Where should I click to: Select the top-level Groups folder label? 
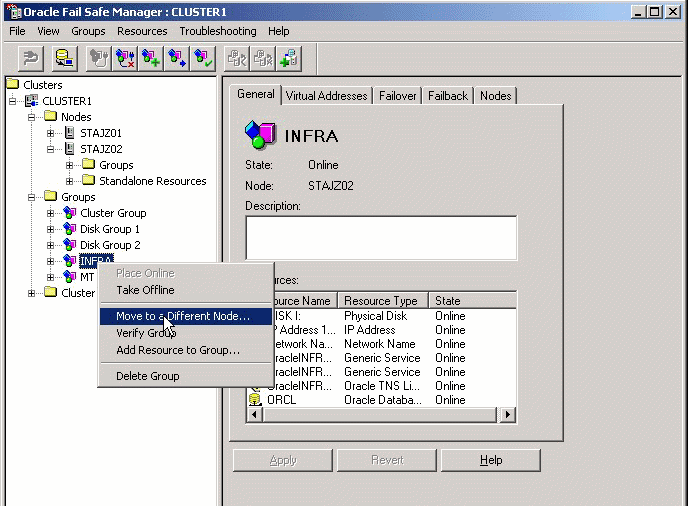78,197
